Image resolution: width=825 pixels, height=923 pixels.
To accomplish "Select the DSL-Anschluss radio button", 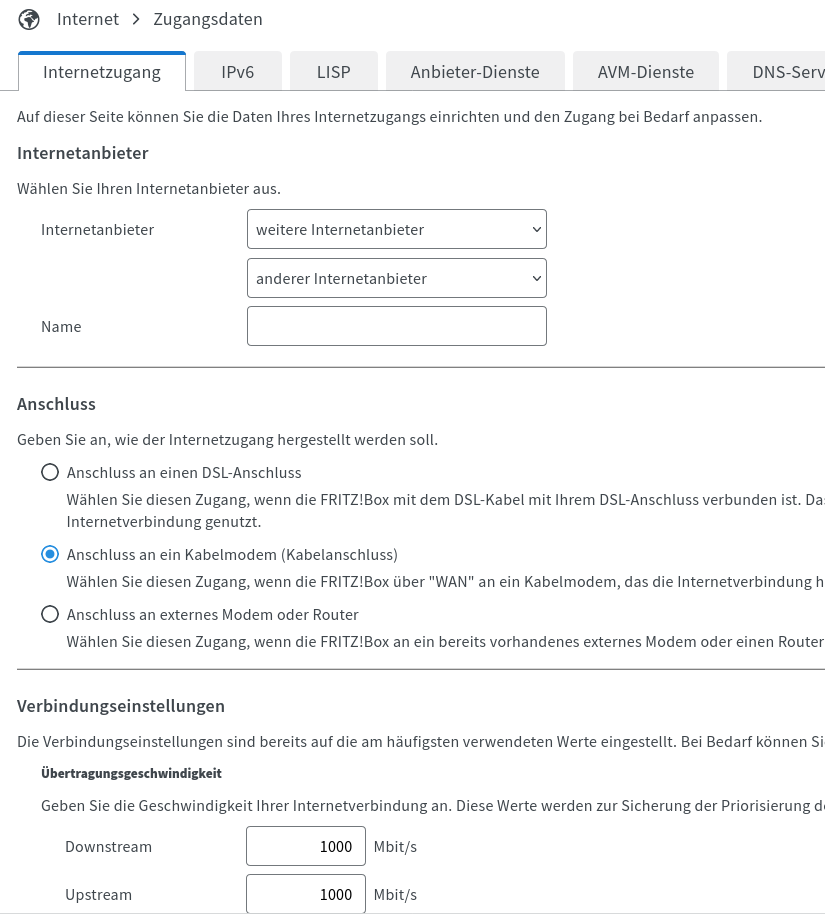I will point(50,472).
